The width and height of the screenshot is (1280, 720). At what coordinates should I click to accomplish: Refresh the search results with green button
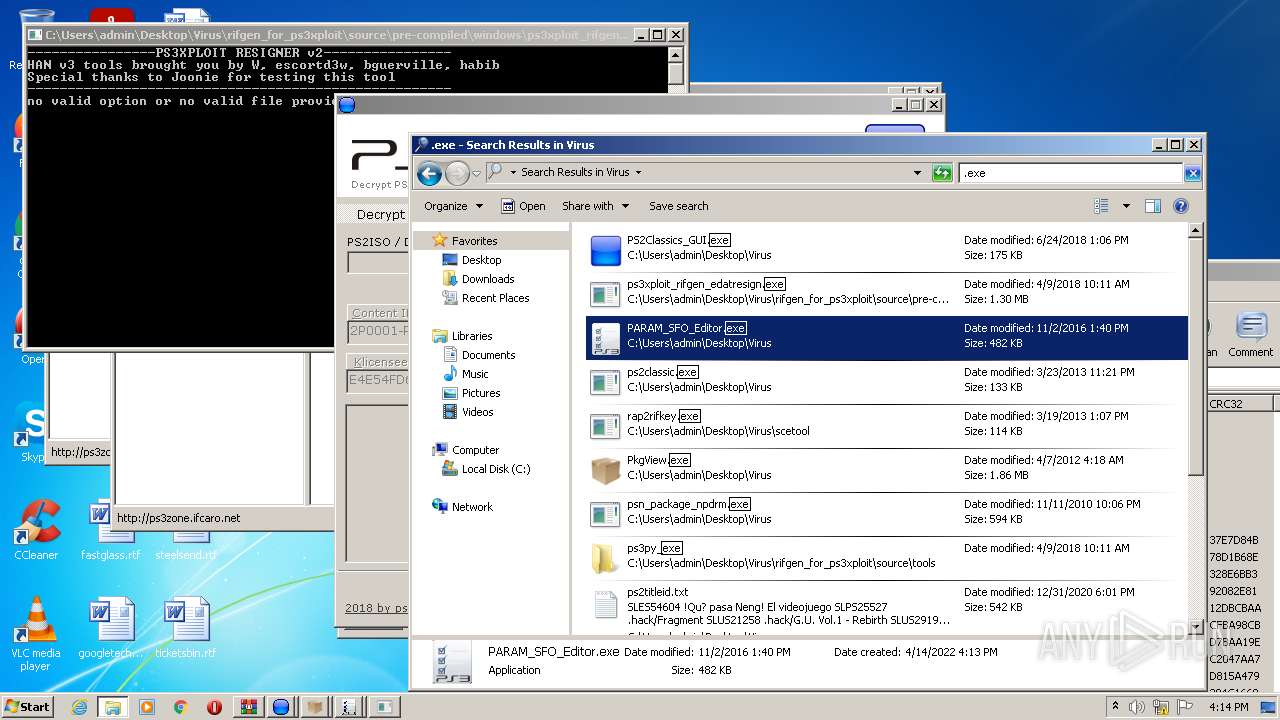pos(941,173)
